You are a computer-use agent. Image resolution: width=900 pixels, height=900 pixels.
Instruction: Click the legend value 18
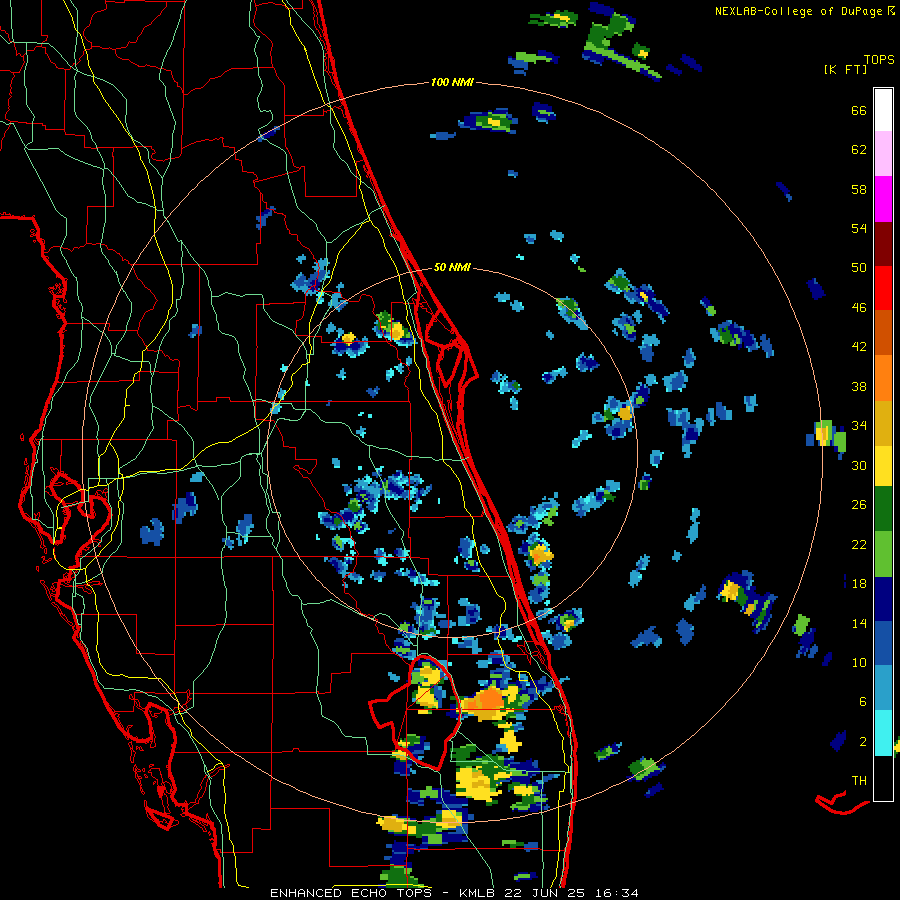859,584
